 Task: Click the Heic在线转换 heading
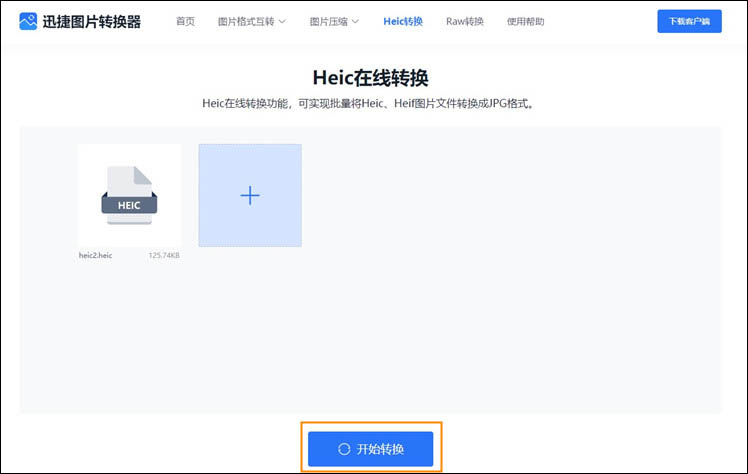pyautogui.click(x=371, y=78)
